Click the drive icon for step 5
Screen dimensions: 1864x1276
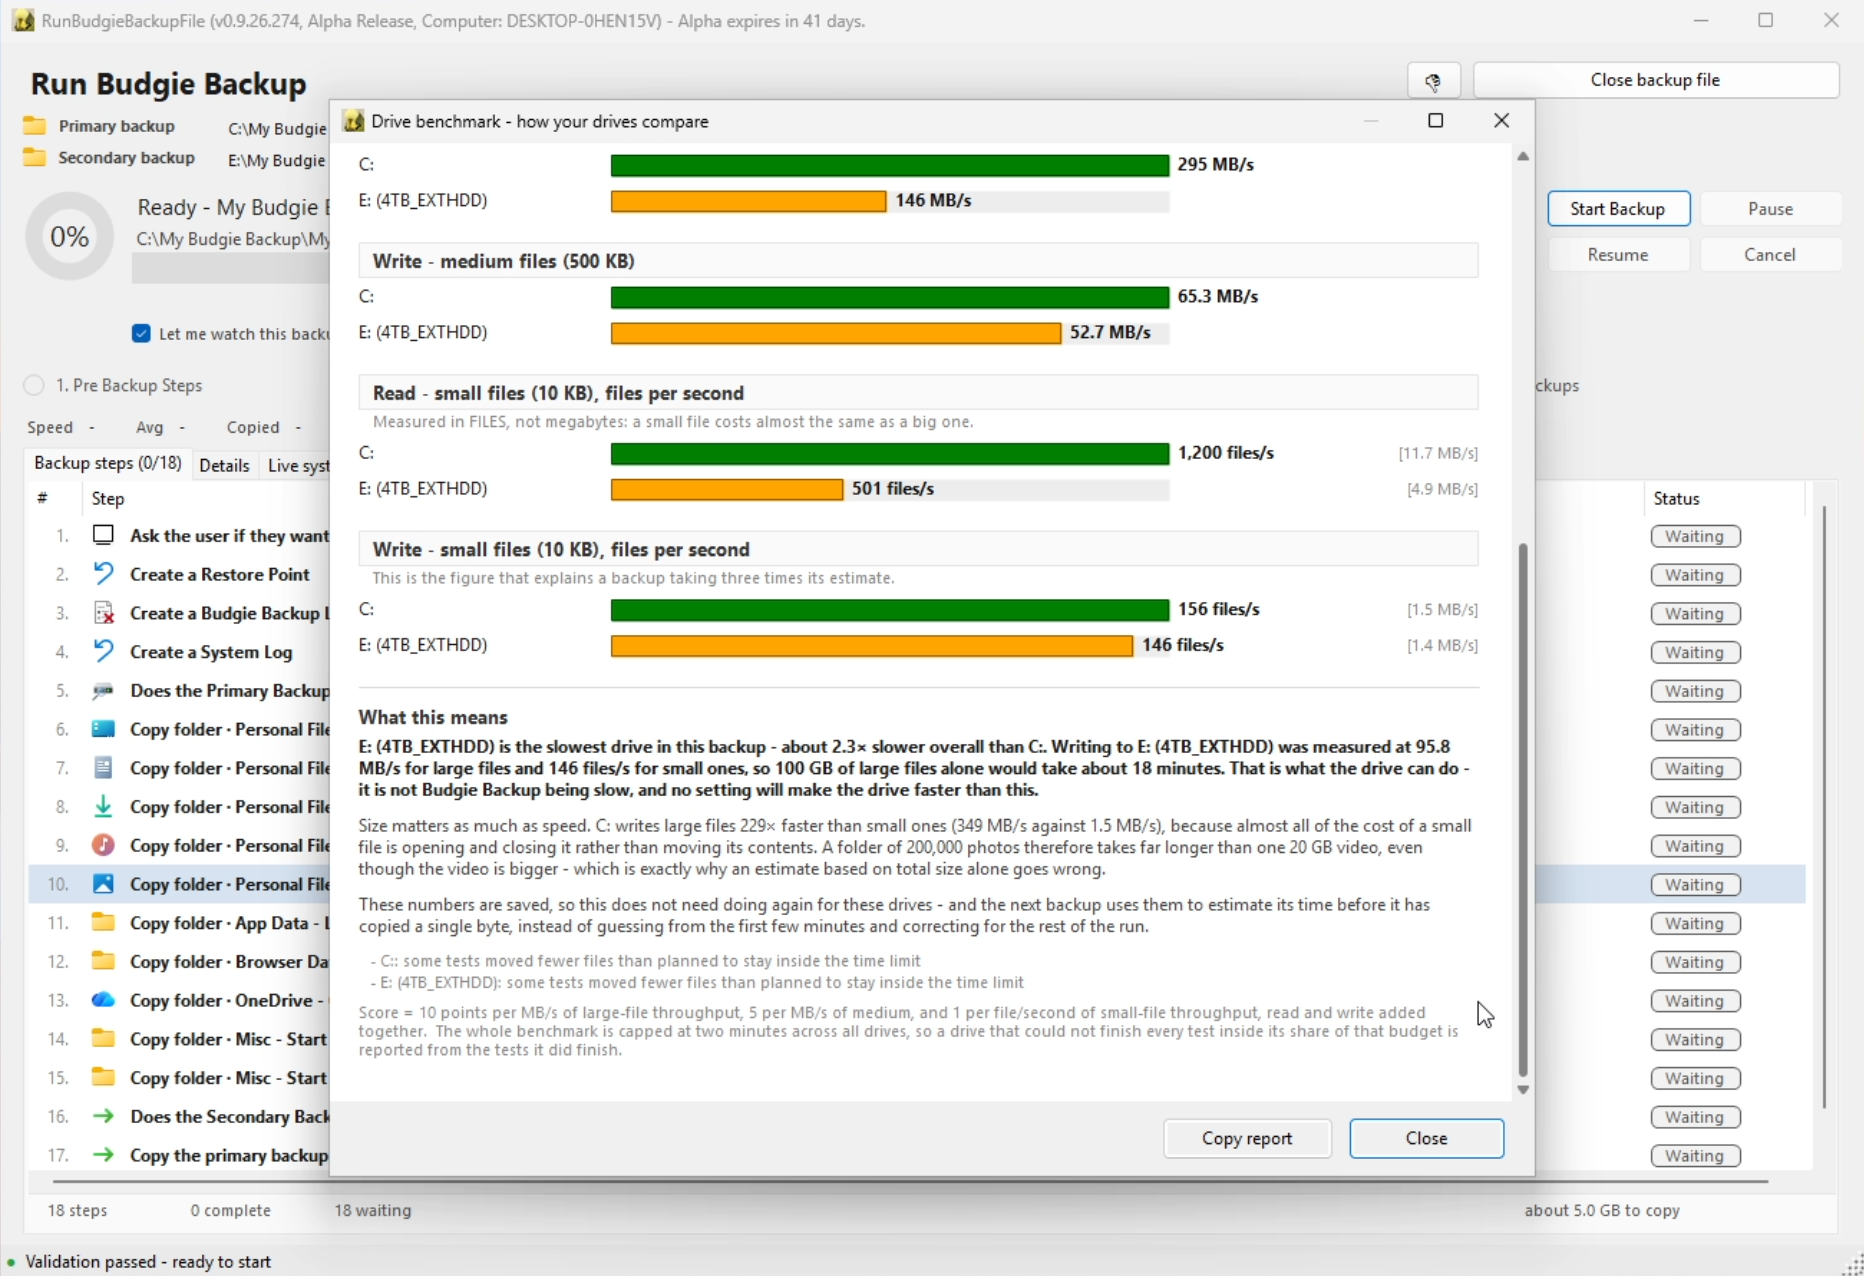pos(103,691)
